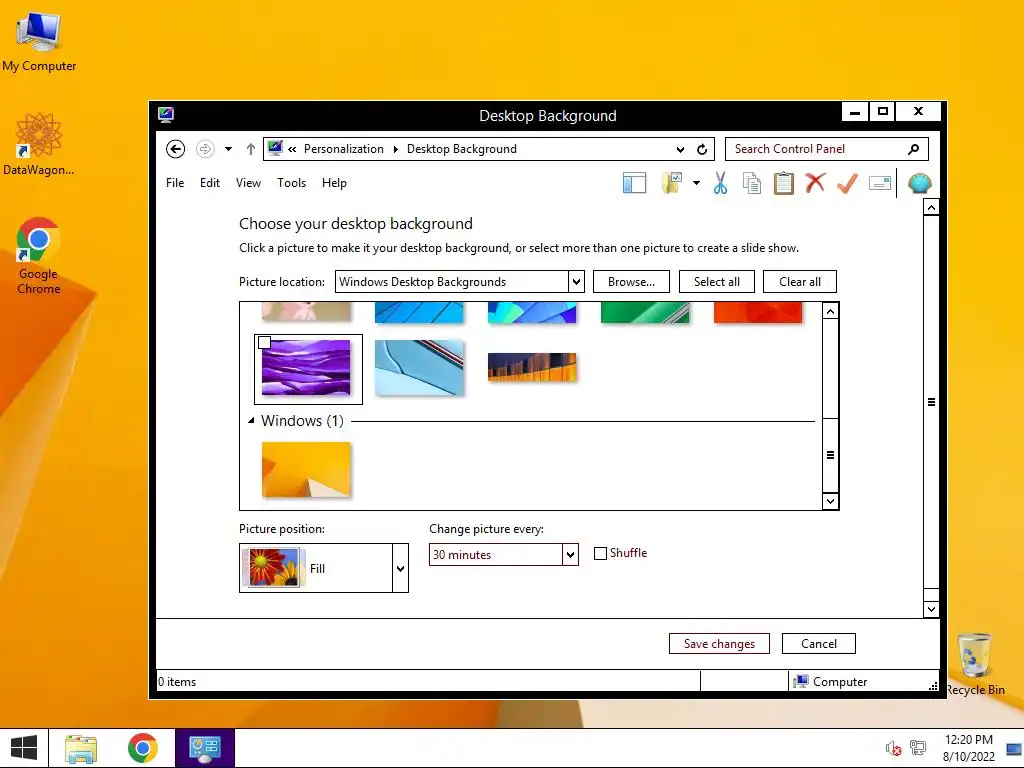Open the Edit menu
The width and height of the screenshot is (1024, 768).
coord(210,183)
